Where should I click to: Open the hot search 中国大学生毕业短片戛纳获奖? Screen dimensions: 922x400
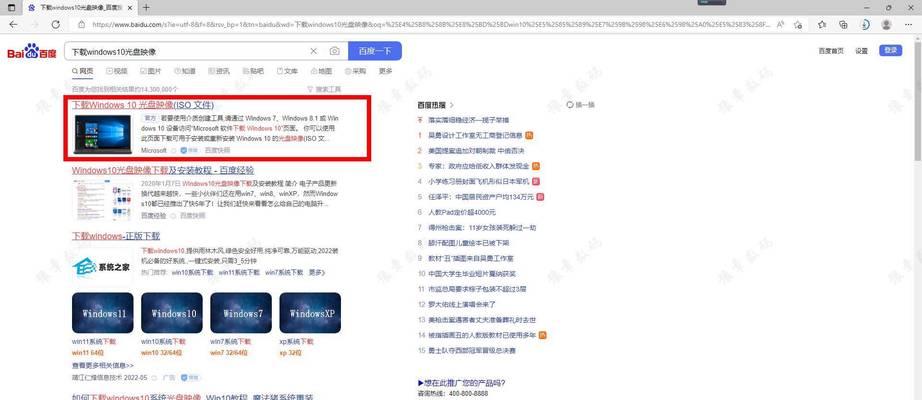coord(472,274)
